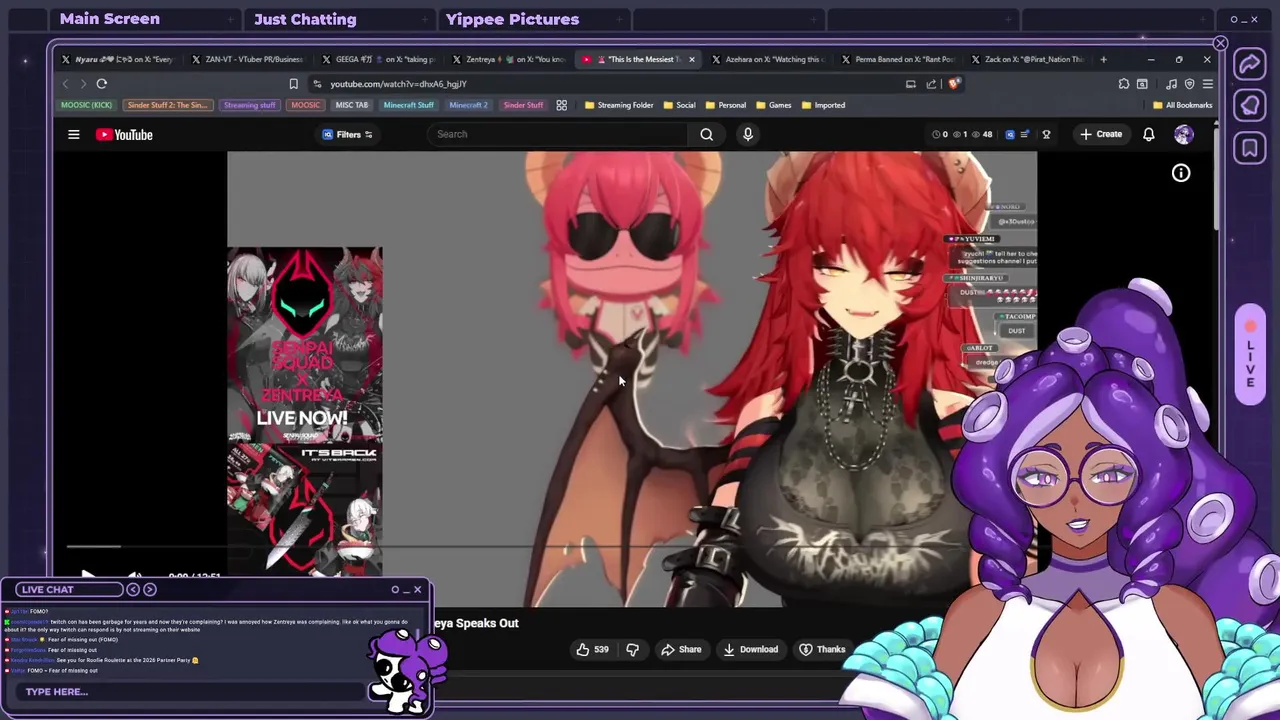The image size is (1280, 720).
Task: Click the Brave Shields lion icon
Action: pos(953,84)
